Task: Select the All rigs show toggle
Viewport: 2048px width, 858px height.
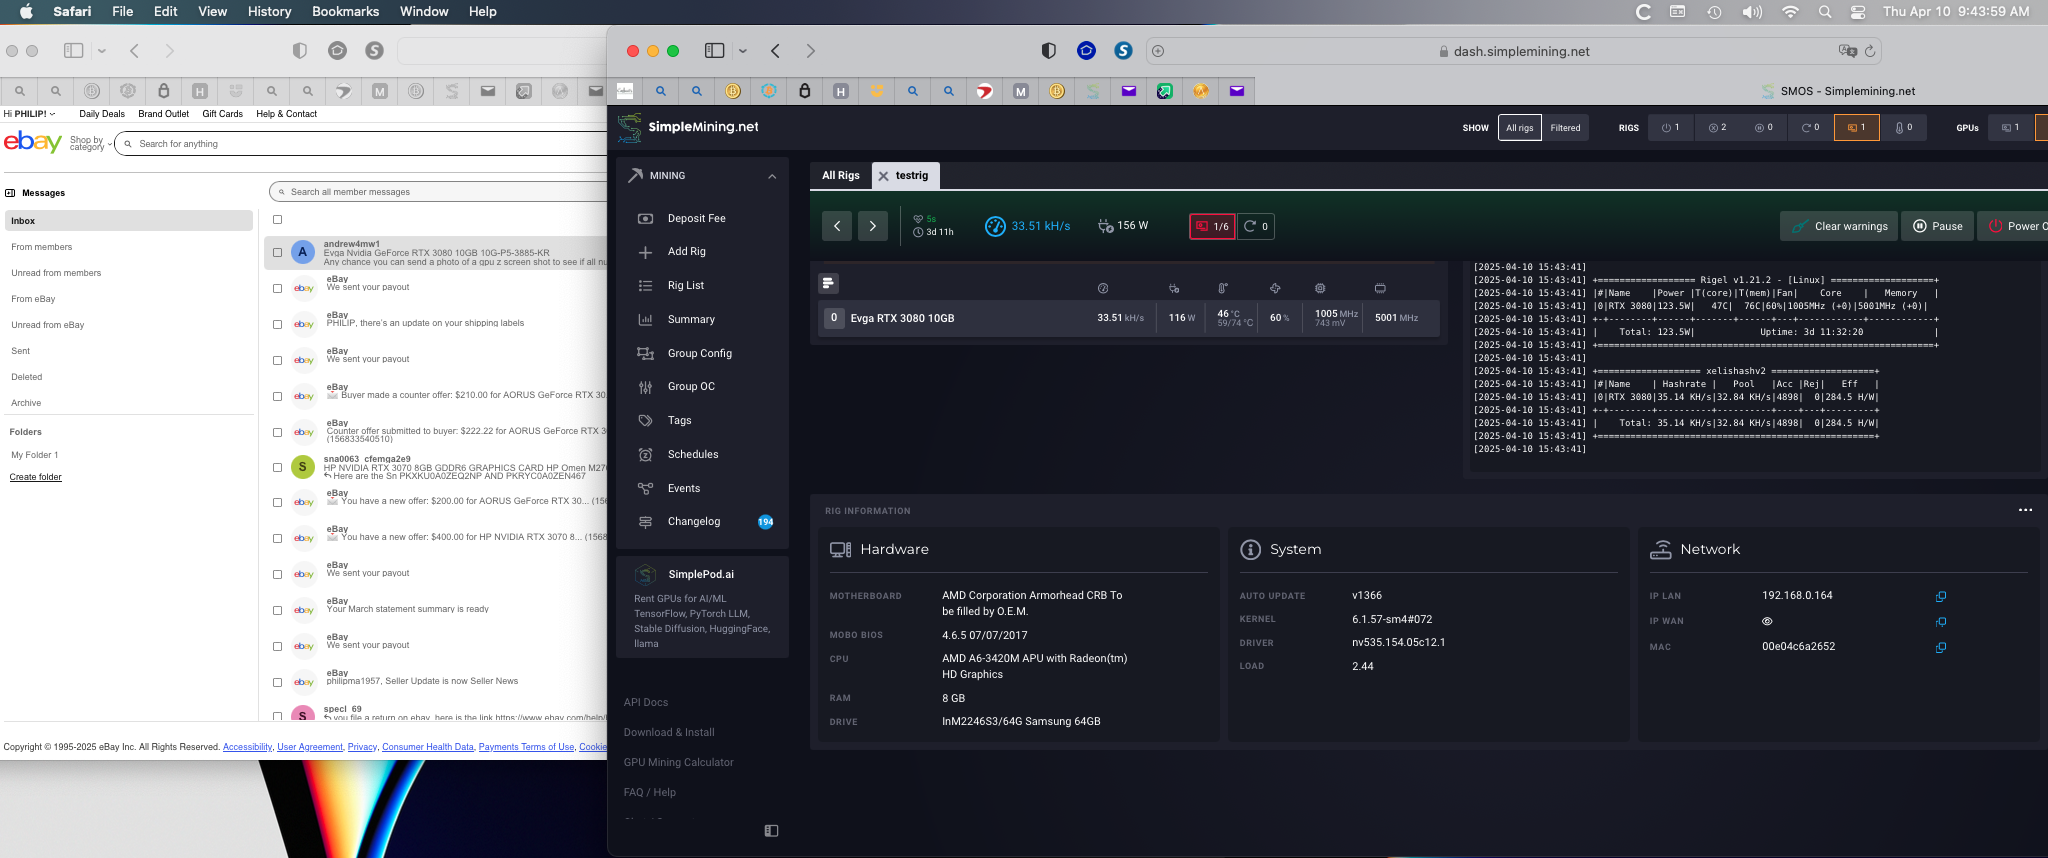Action: coord(1519,128)
